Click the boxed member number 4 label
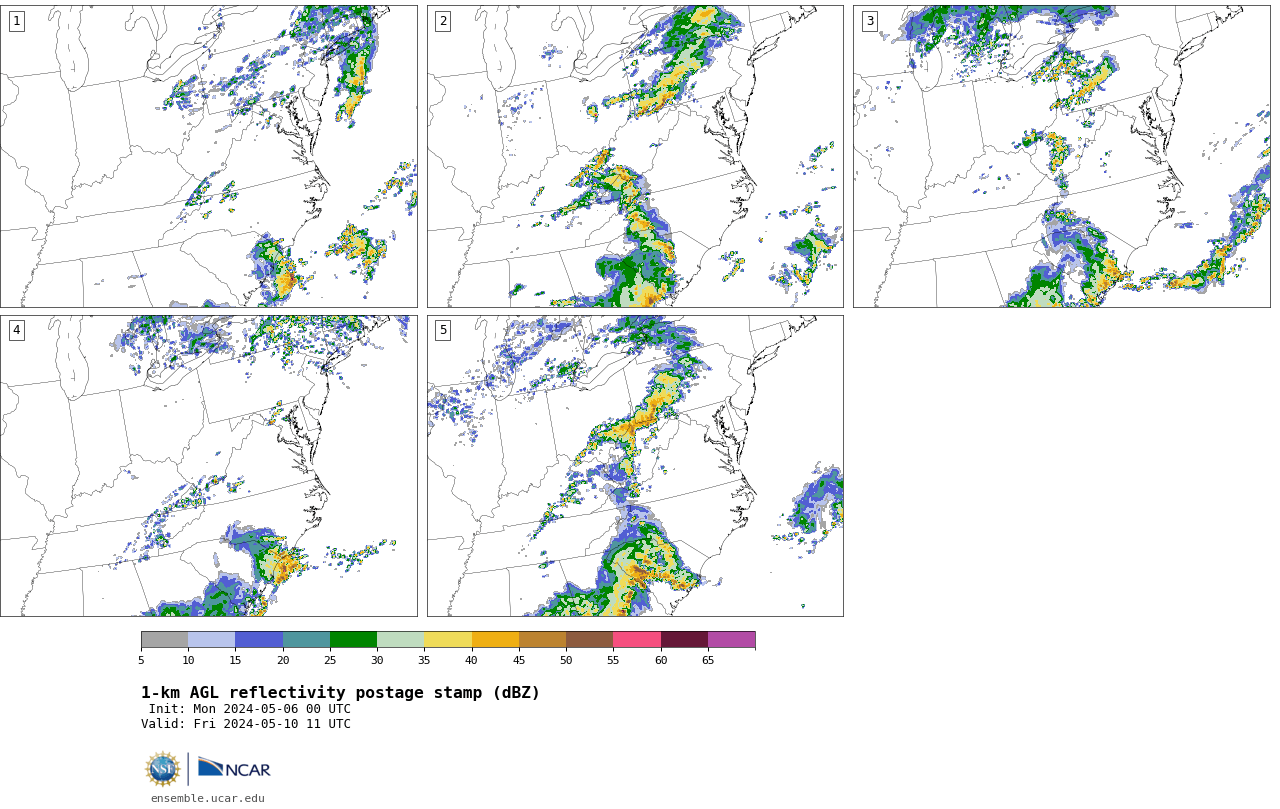Viewport: 1280px width, 809px height. [16, 330]
